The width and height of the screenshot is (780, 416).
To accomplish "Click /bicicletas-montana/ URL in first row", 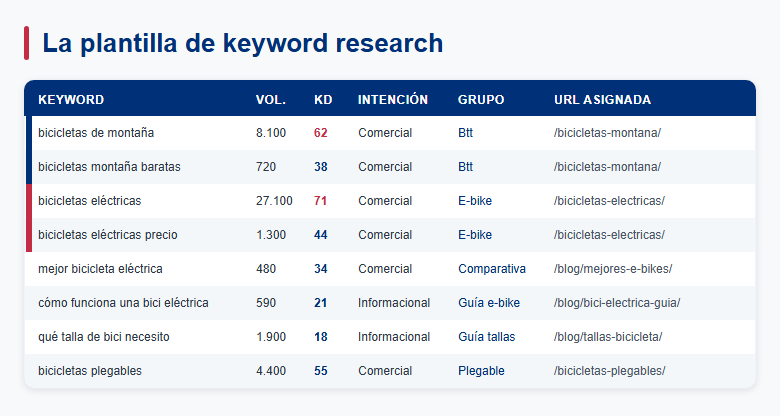I will coord(607,133).
